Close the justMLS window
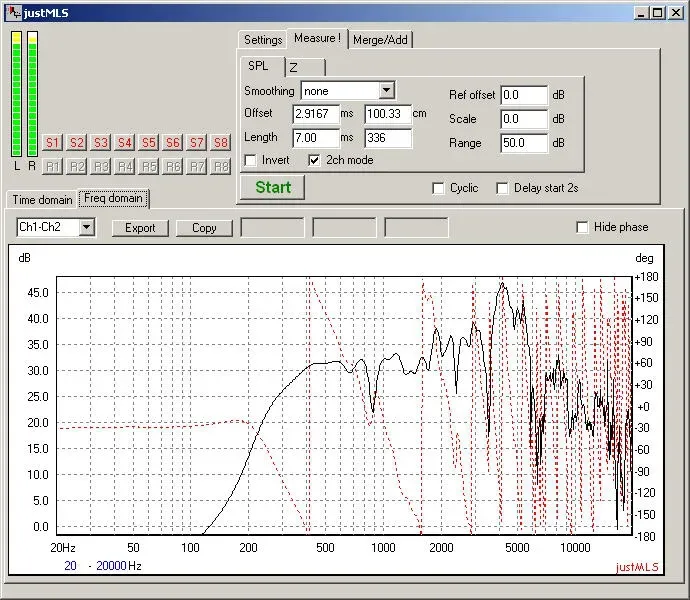690x600 pixels. coord(676,13)
